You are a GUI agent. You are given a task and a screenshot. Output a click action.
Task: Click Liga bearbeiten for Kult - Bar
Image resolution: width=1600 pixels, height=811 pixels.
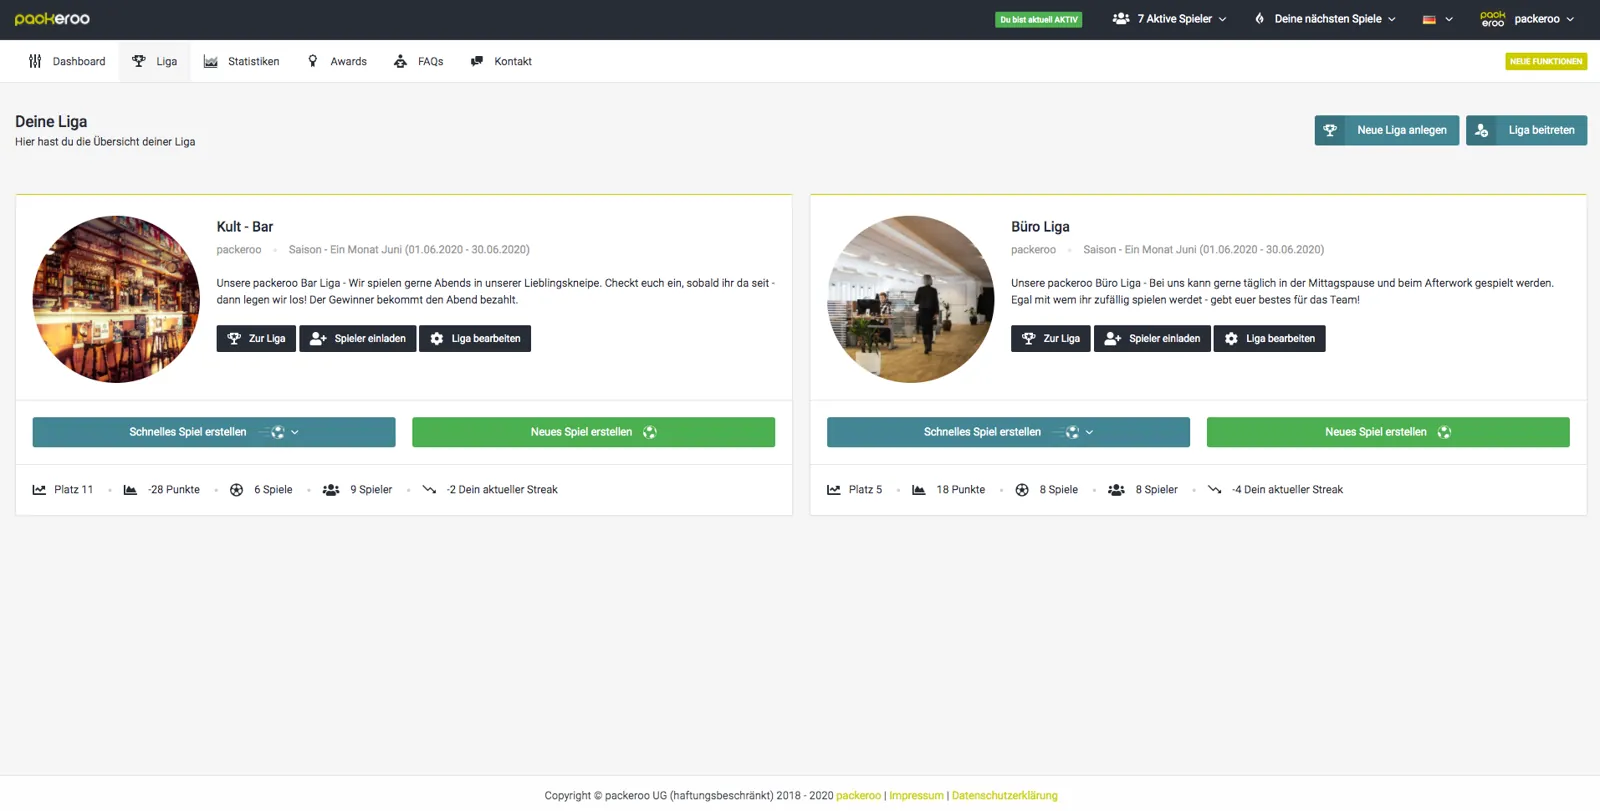coord(475,338)
